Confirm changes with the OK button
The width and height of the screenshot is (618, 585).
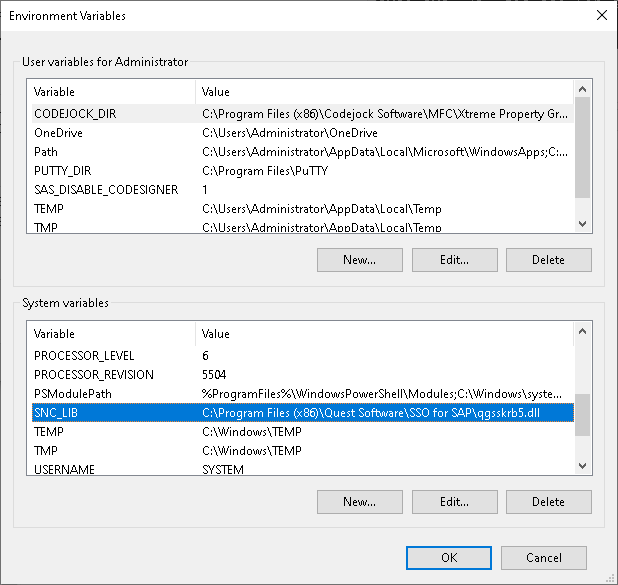point(449,558)
